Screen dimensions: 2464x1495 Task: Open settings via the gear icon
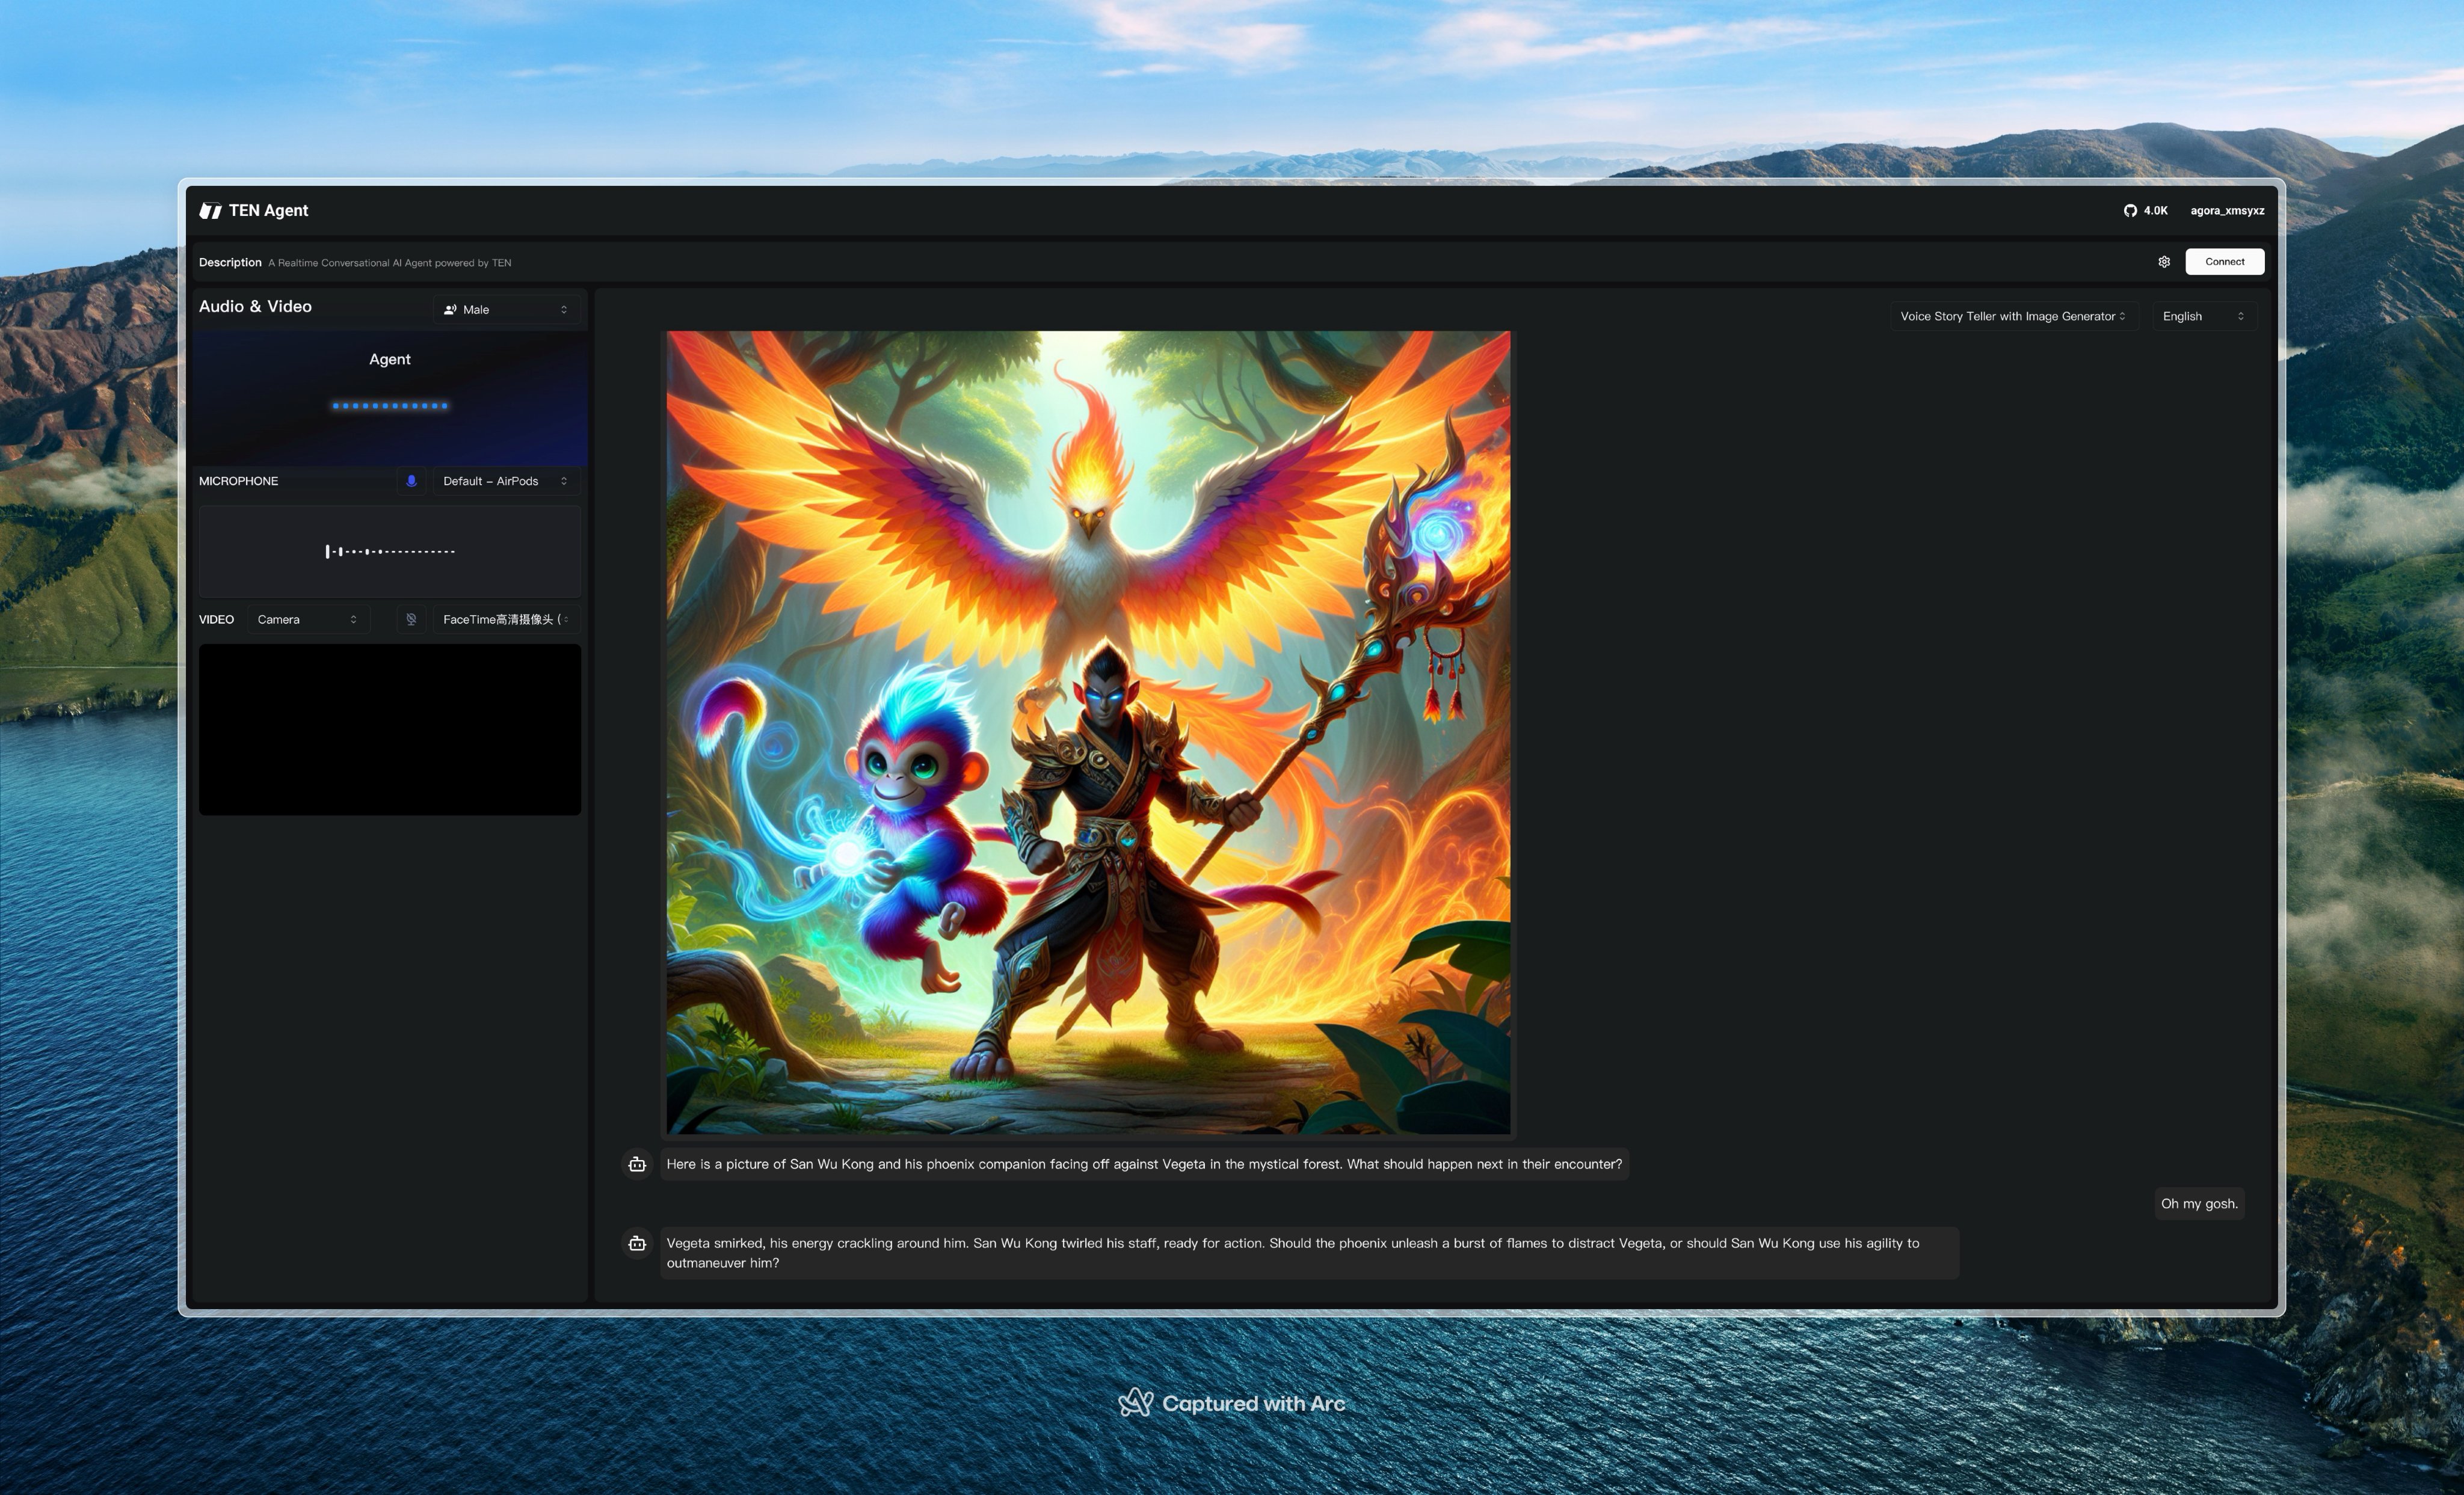click(x=2164, y=262)
